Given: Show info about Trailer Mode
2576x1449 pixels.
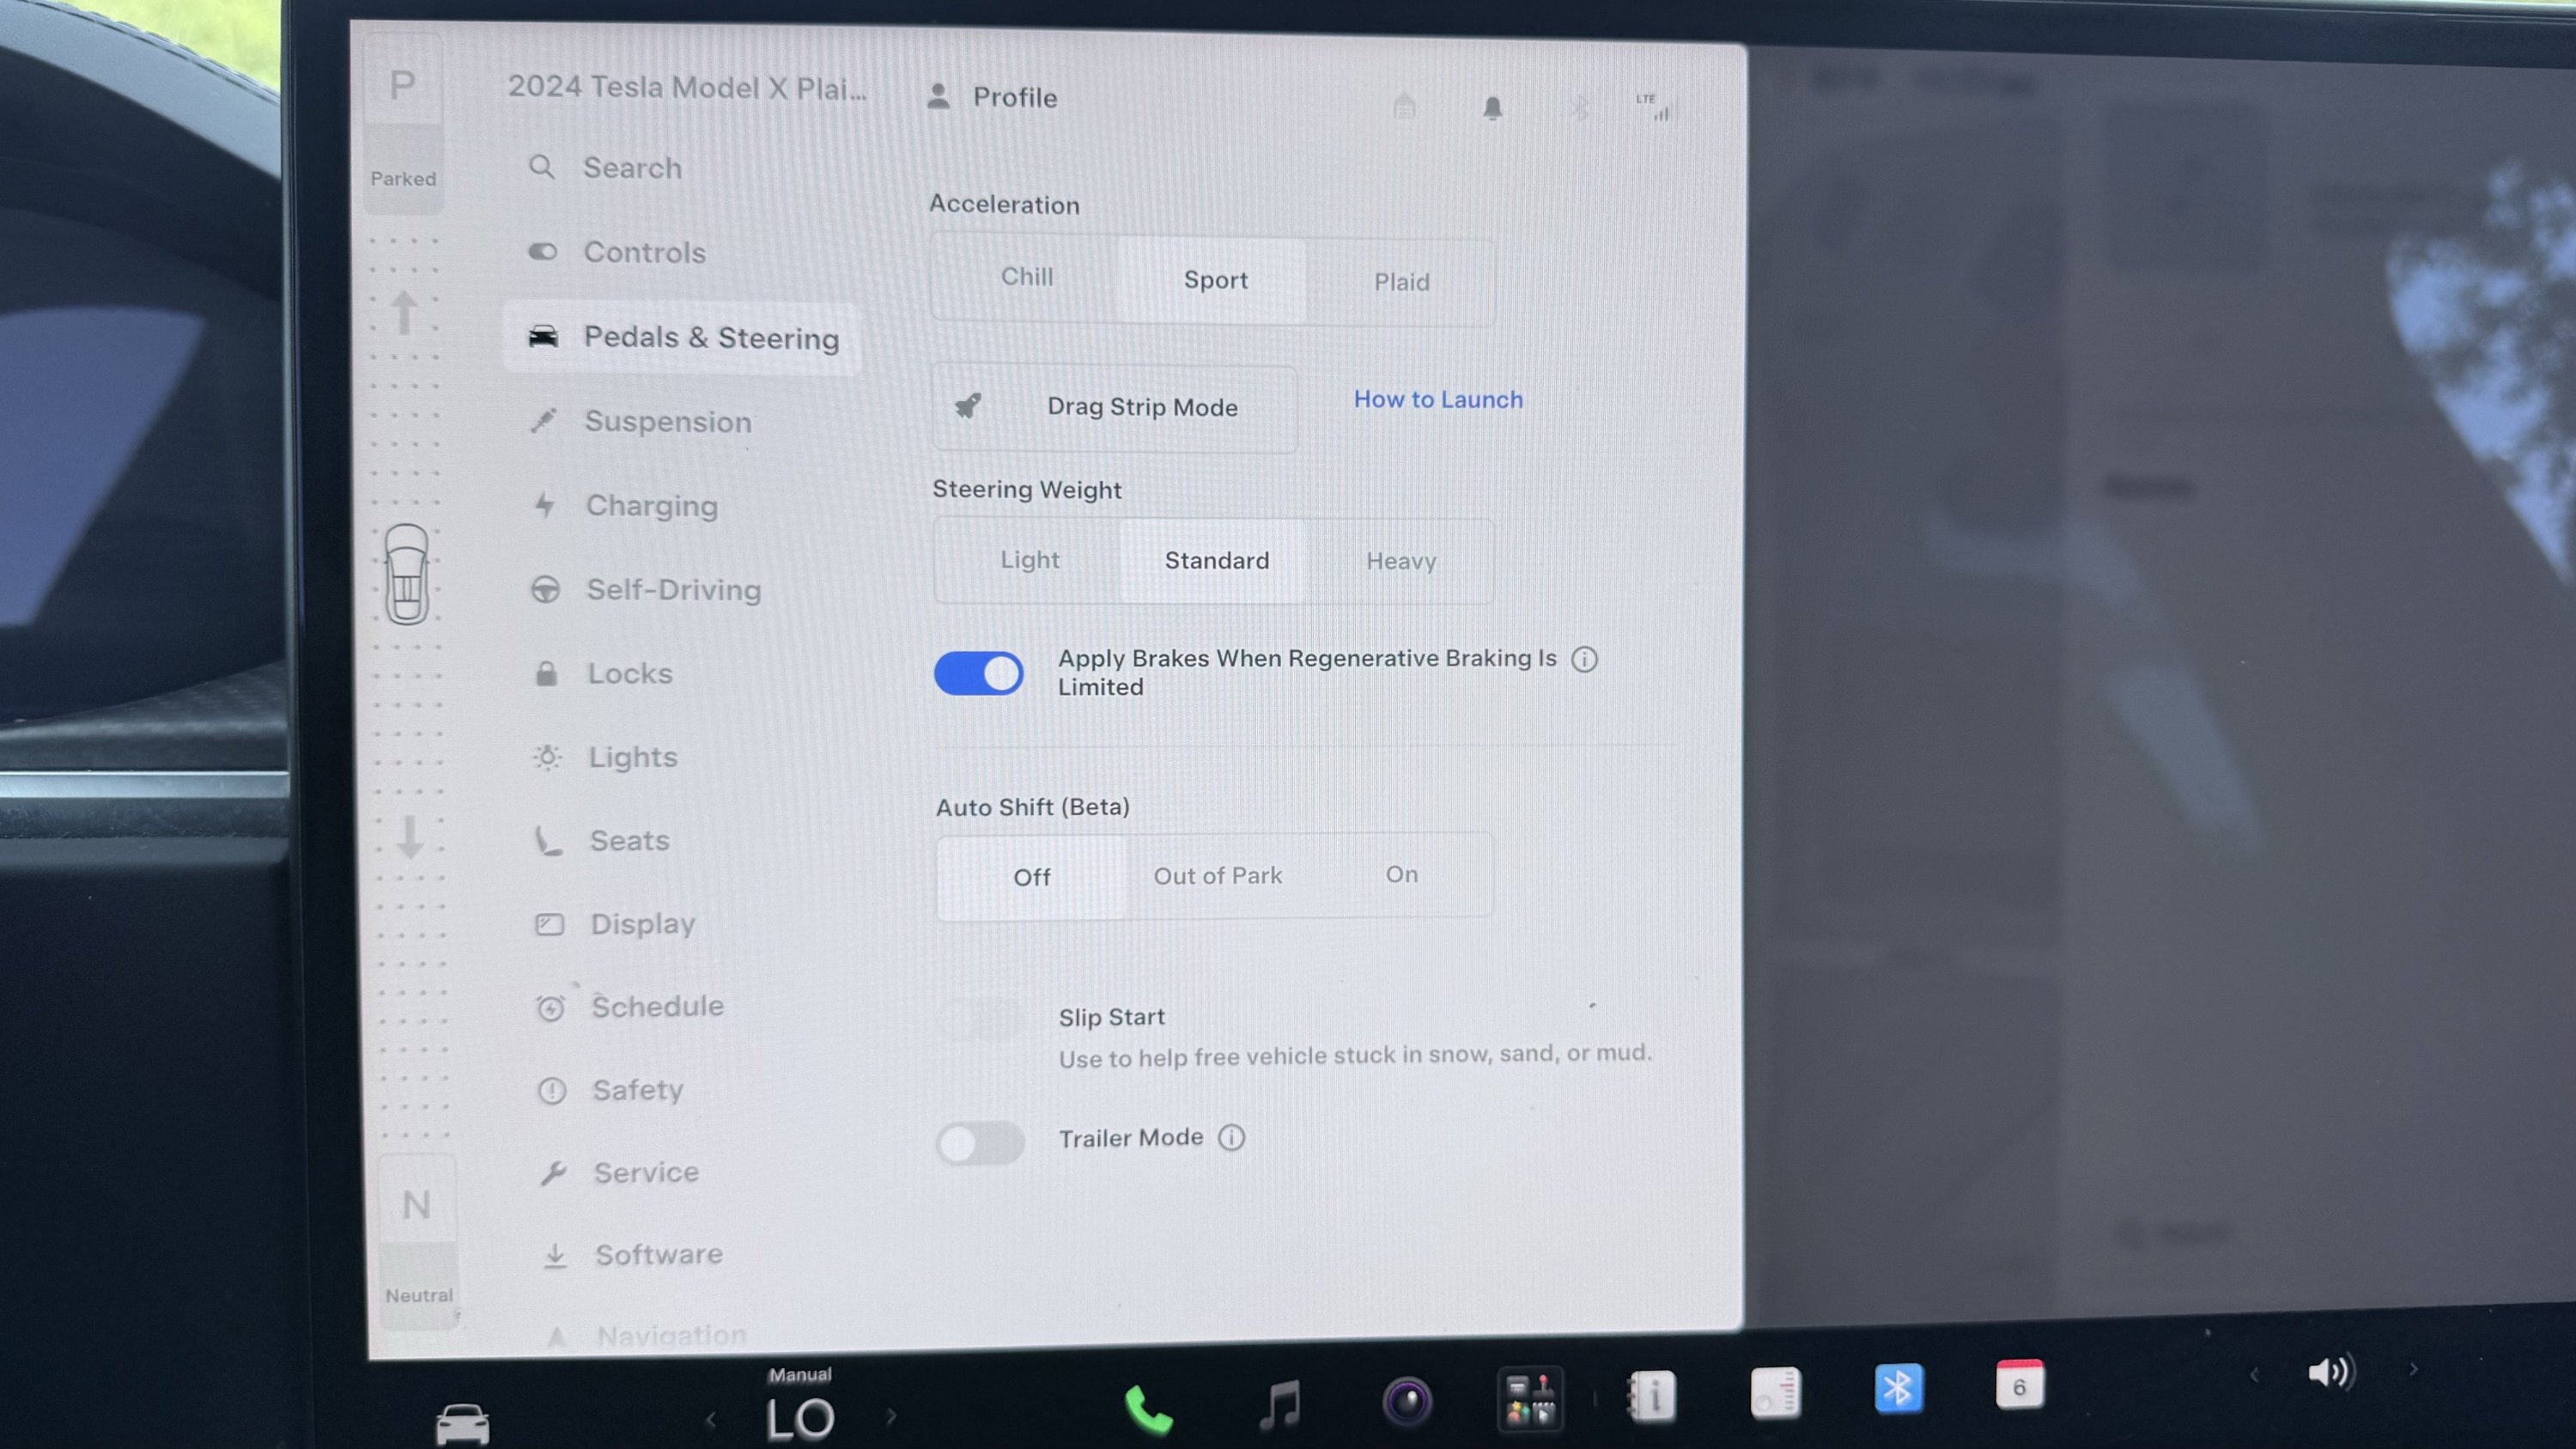Looking at the screenshot, I should click(1232, 1138).
